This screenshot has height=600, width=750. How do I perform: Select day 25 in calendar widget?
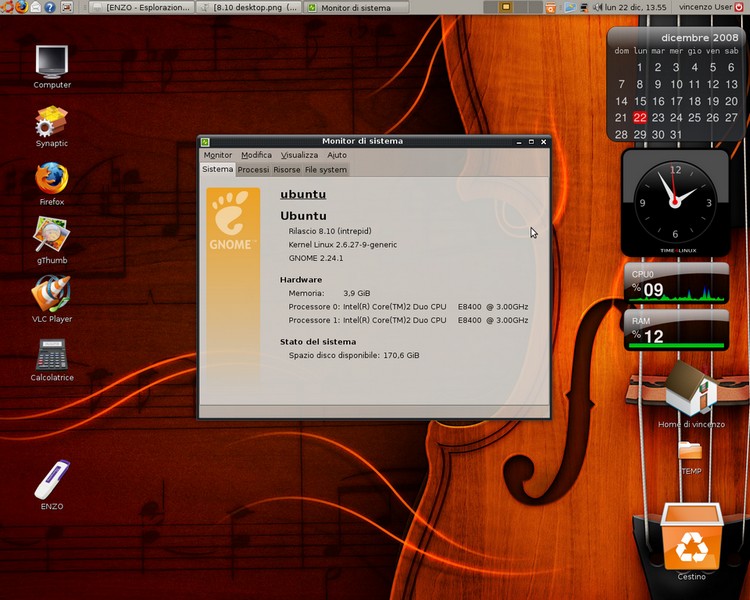click(x=694, y=118)
